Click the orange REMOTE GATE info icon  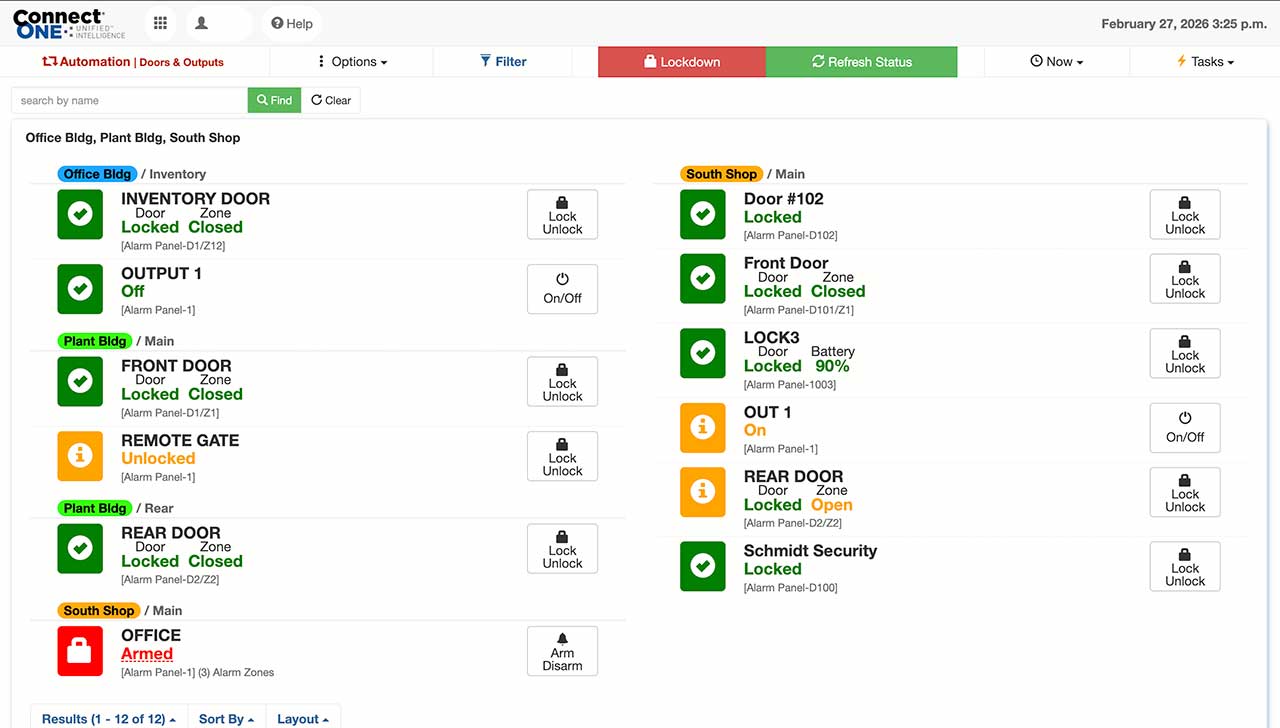[x=80, y=456]
